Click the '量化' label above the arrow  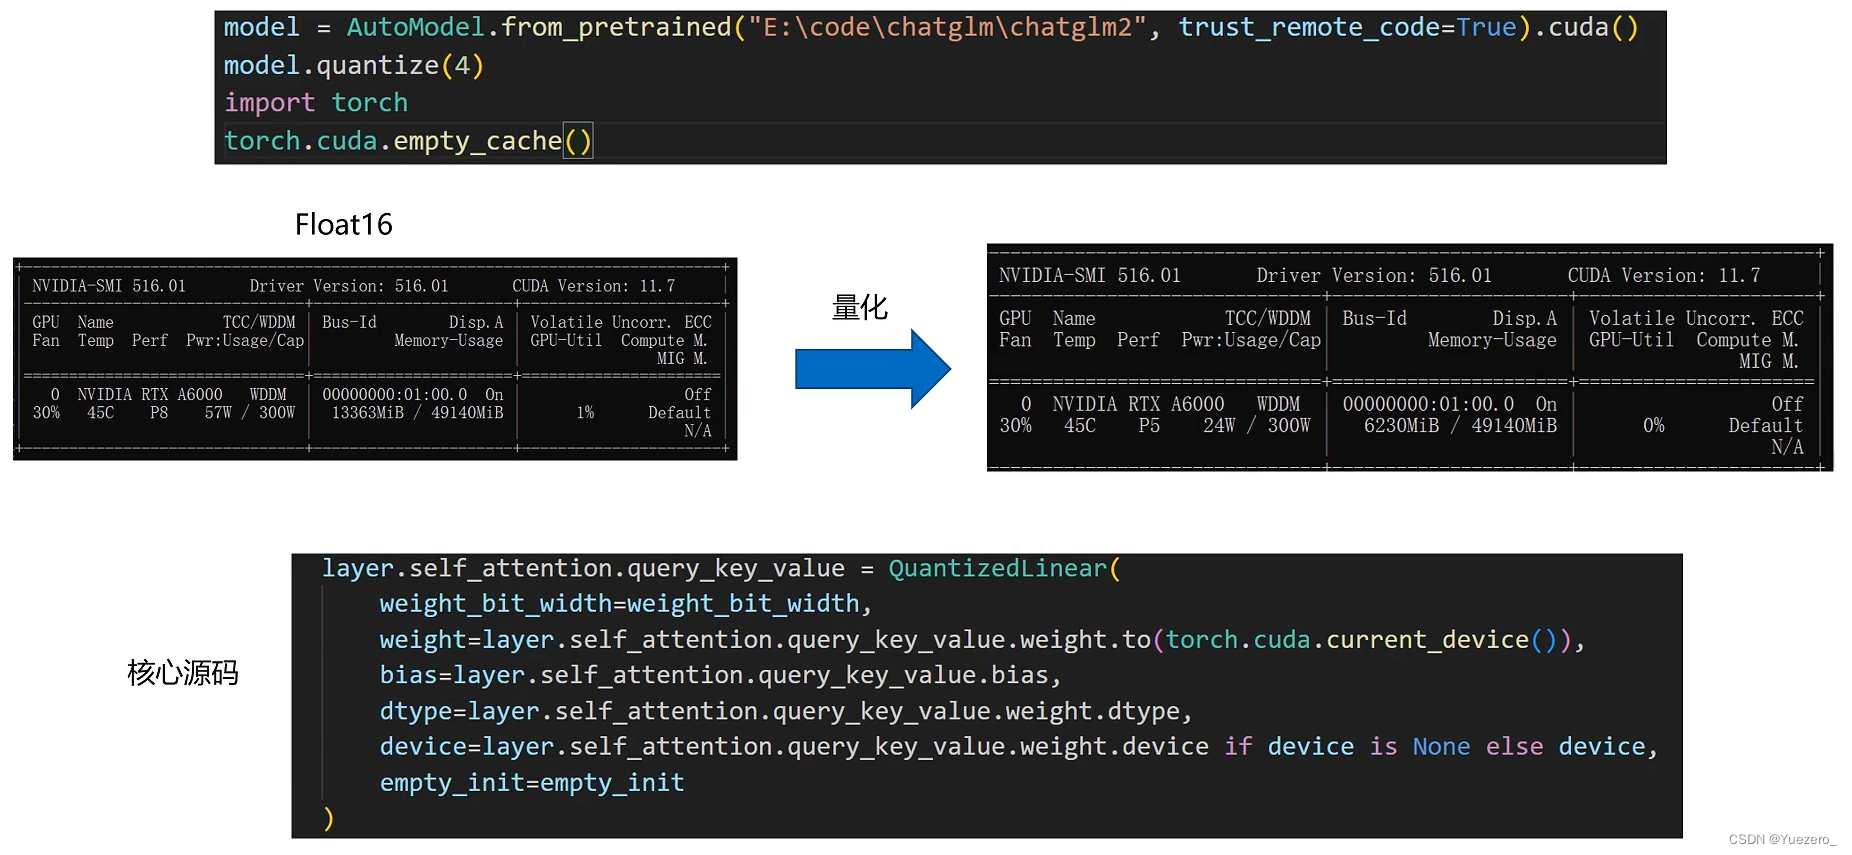click(x=860, y=307)
